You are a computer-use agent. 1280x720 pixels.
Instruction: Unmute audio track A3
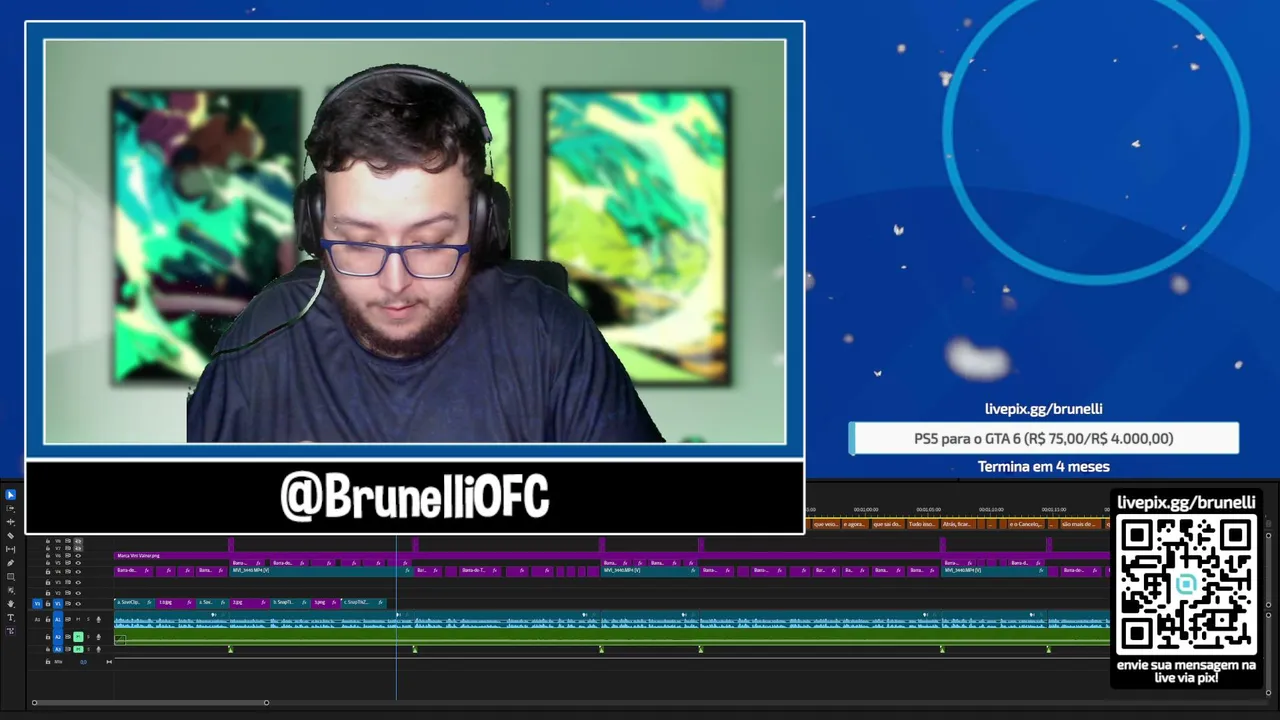(x=78, y=649)
